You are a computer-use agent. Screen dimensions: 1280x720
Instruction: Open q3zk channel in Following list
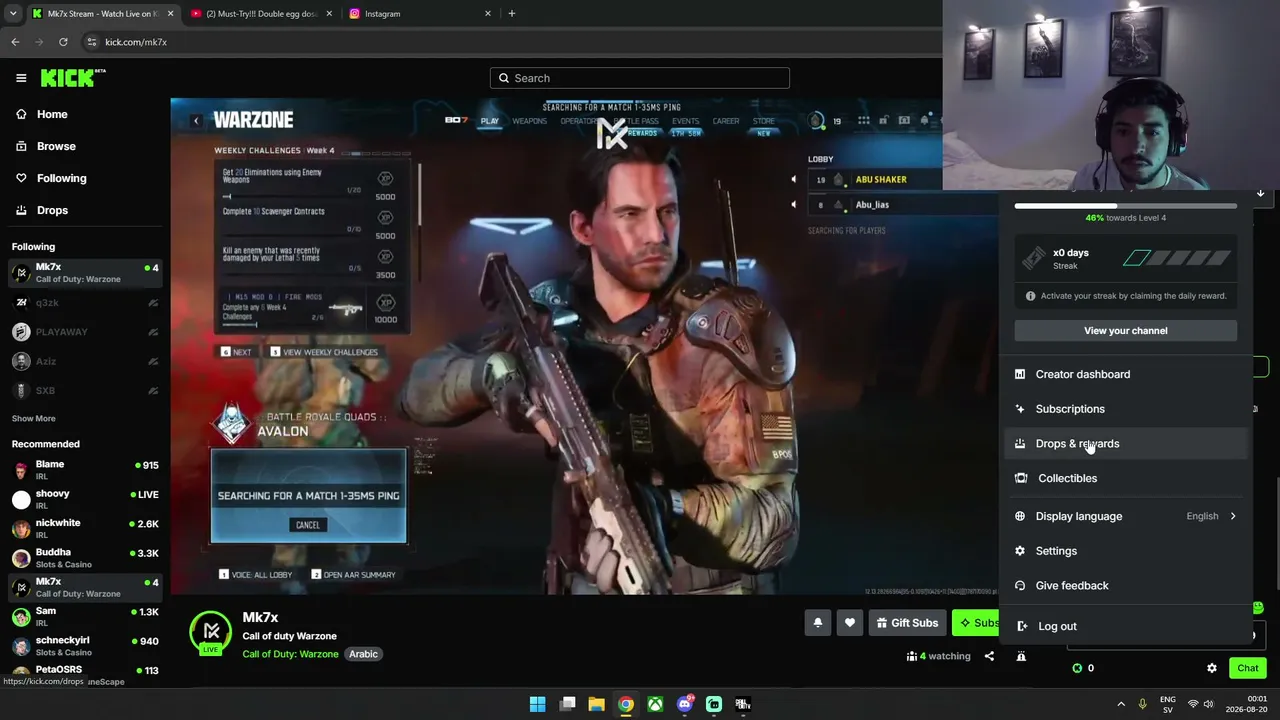86,303
